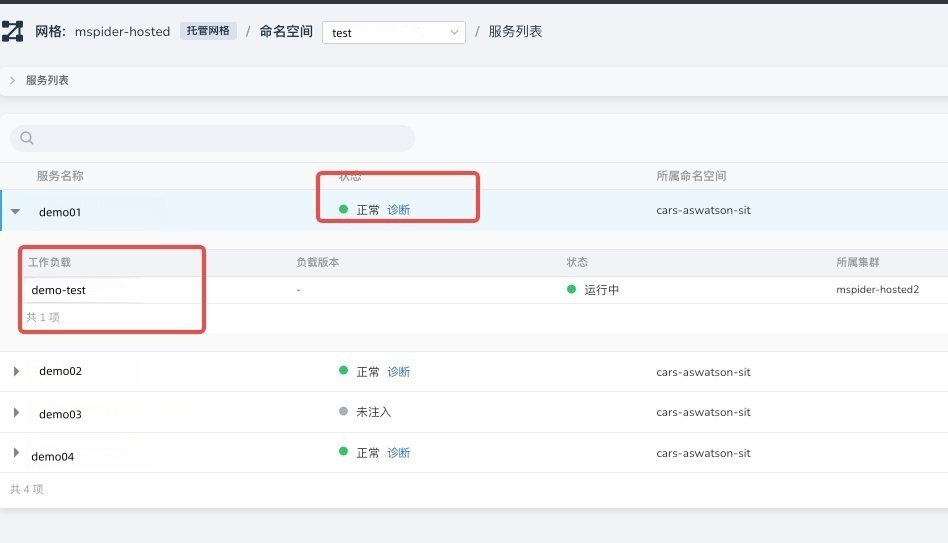Click green running status dot for demo-test
Viewport: 948px width, 543px height.
572,290
